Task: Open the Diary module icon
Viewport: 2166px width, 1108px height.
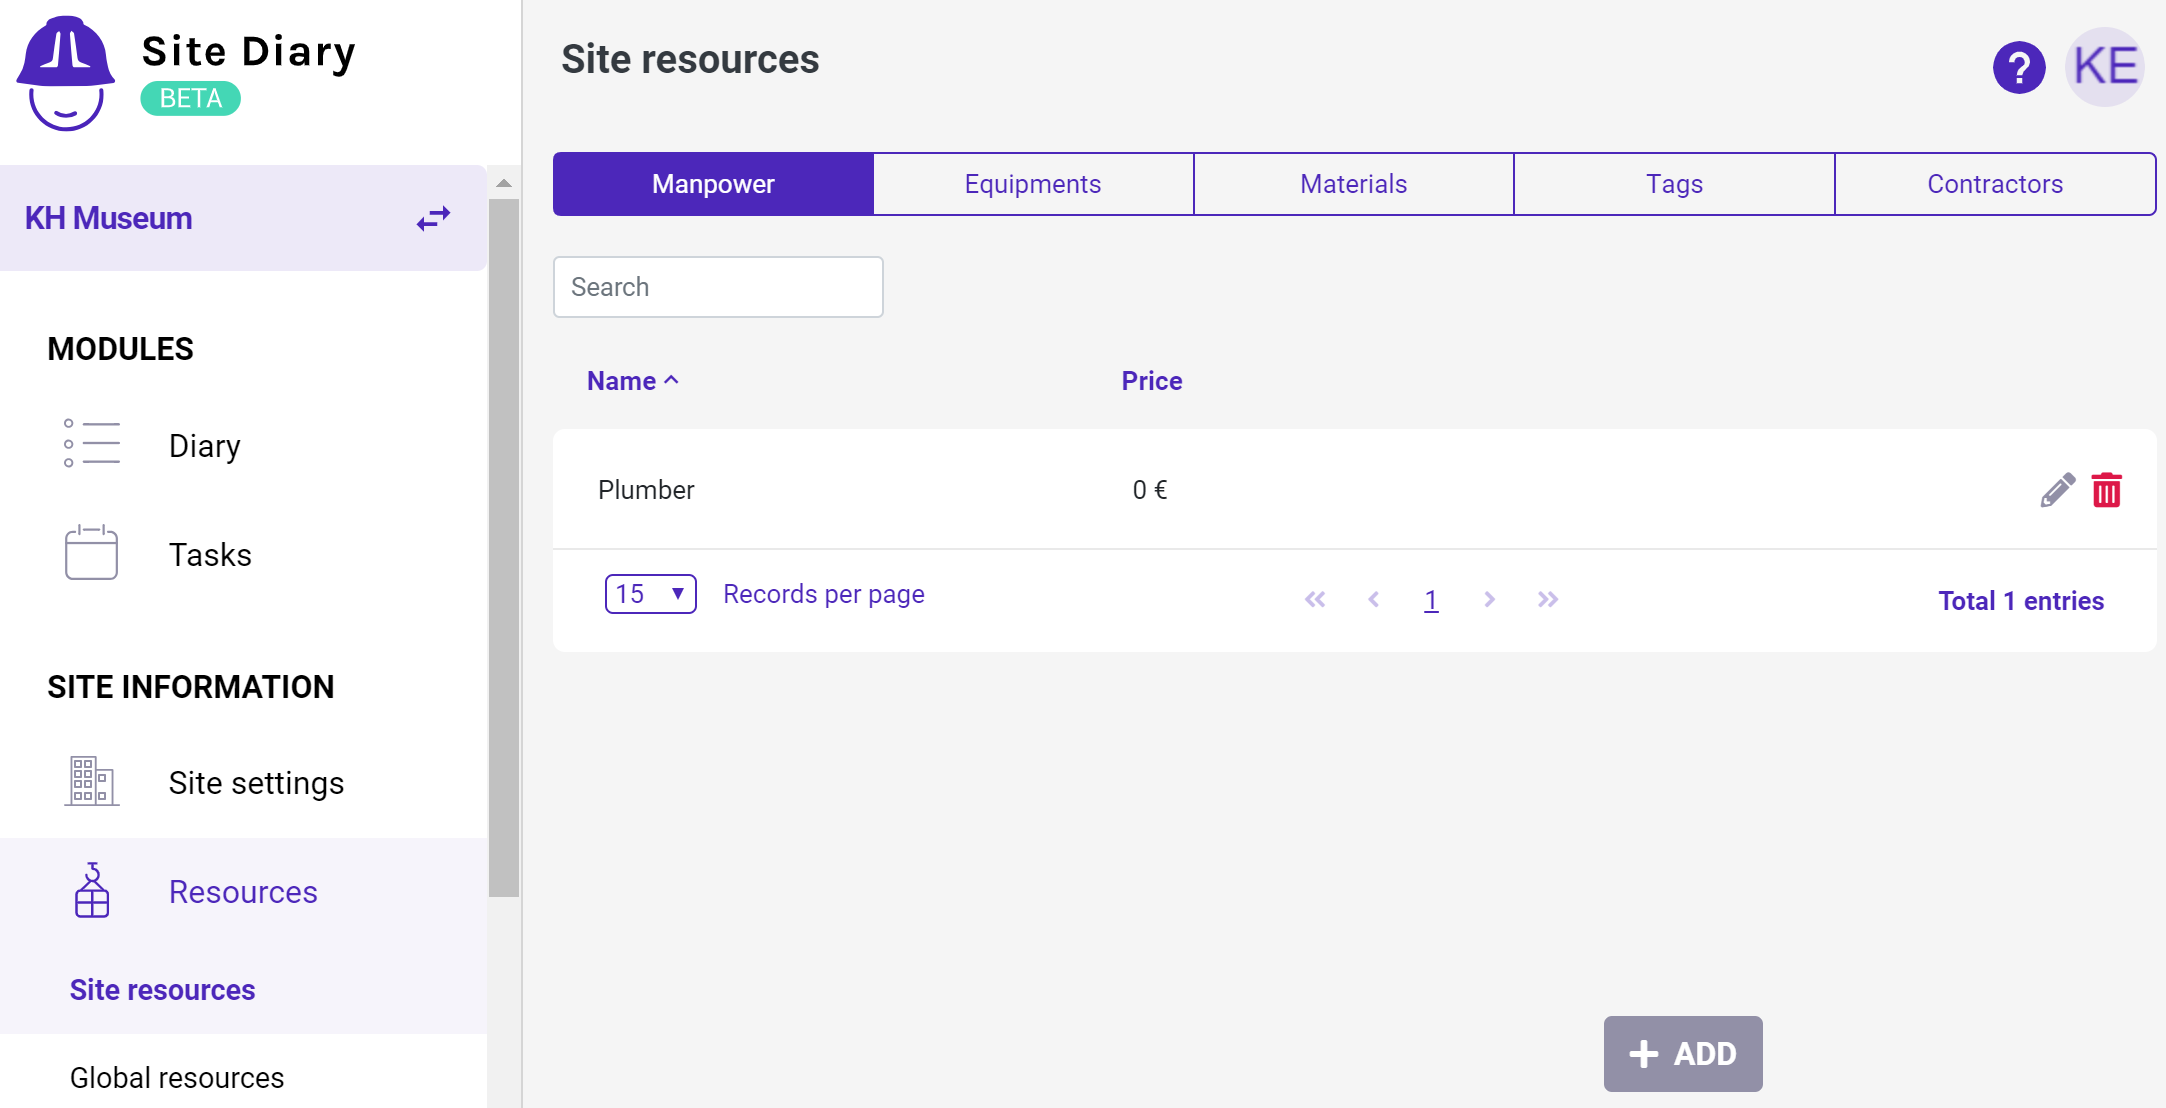Action: (x=90, y=444)
